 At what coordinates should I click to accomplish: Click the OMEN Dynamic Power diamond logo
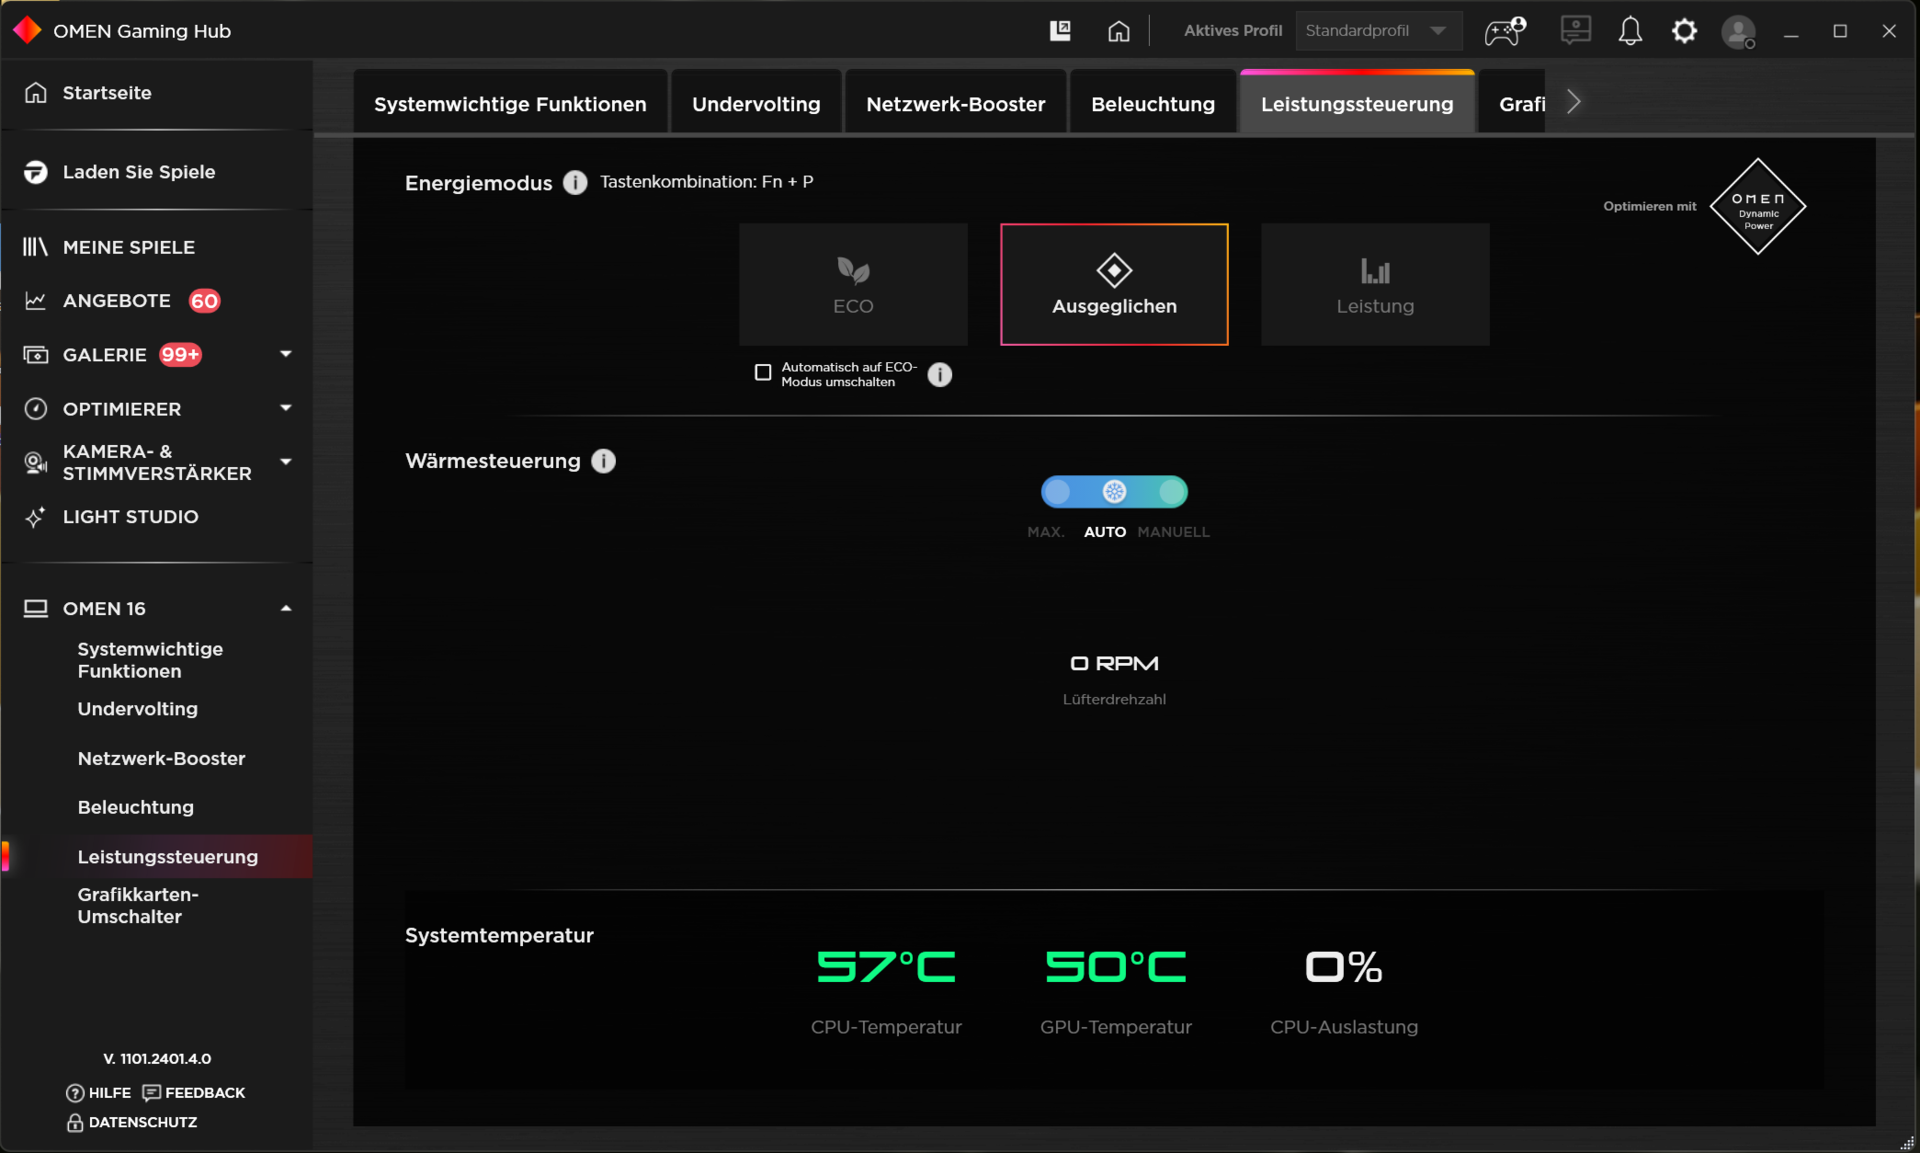(x=1757, y=207)
